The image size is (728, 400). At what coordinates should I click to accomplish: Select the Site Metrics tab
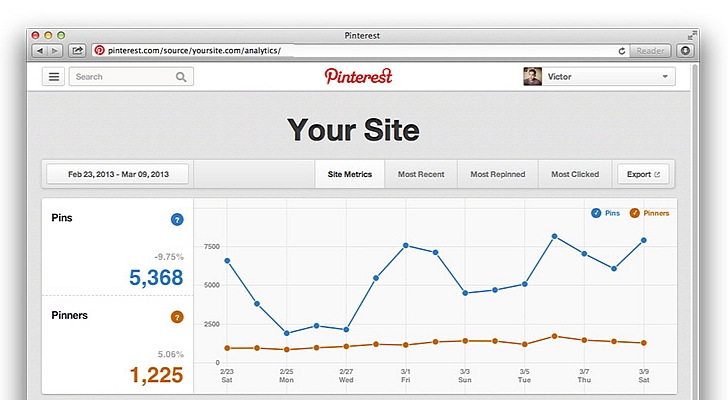click(x=350, y=174)
